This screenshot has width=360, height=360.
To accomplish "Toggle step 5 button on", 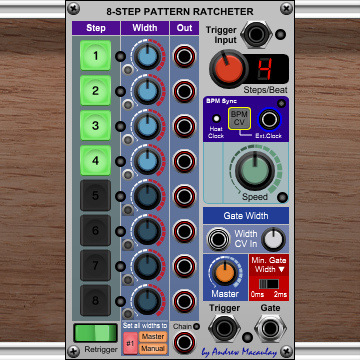I will 95,195.
